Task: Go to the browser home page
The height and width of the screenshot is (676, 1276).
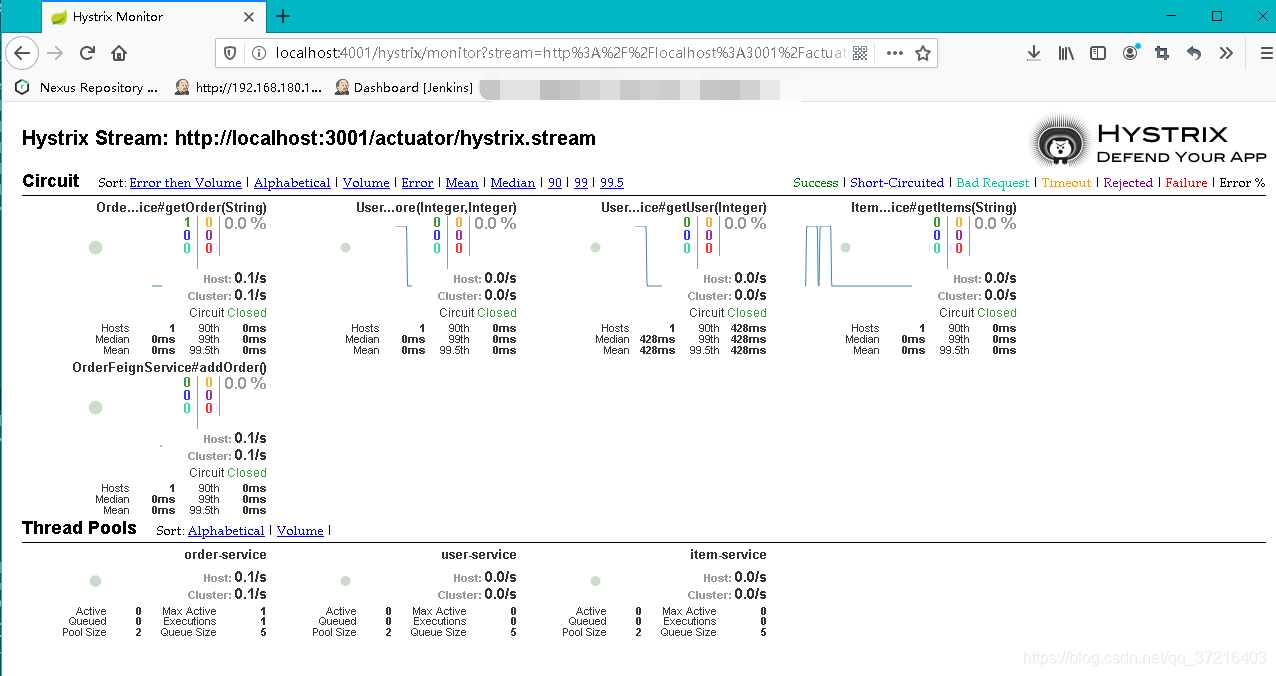Action: [119, 53]
